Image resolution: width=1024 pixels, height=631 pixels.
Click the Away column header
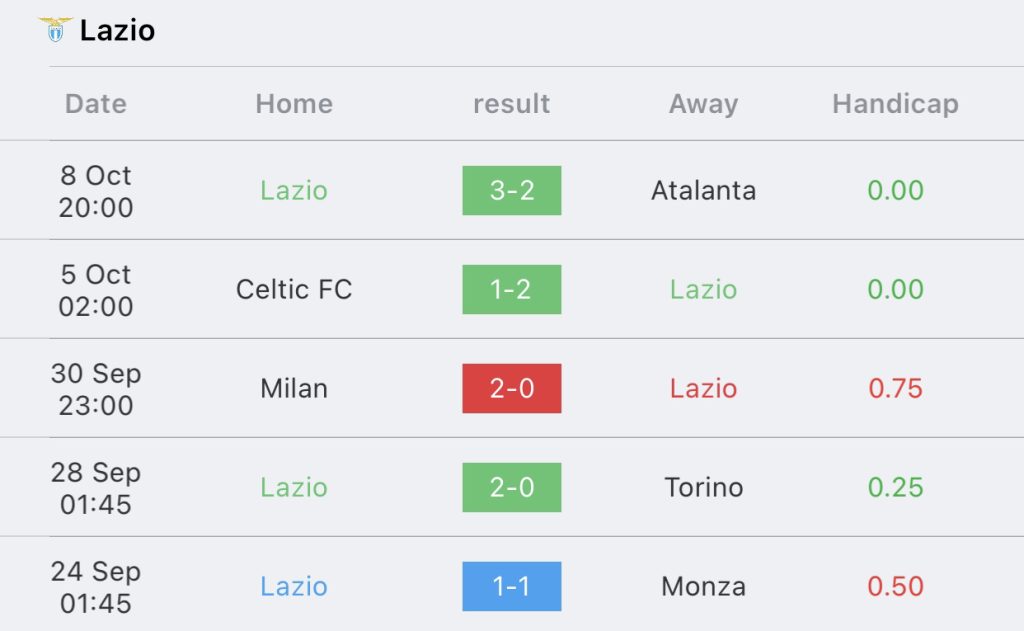(703, 104)
